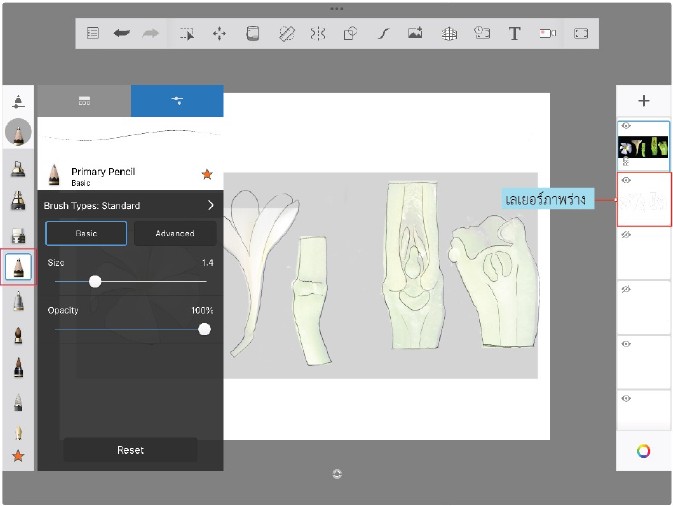Viewport: 673px width, 506px height.
Task: Open the Guides ruler tool
Action: (286, 33)
